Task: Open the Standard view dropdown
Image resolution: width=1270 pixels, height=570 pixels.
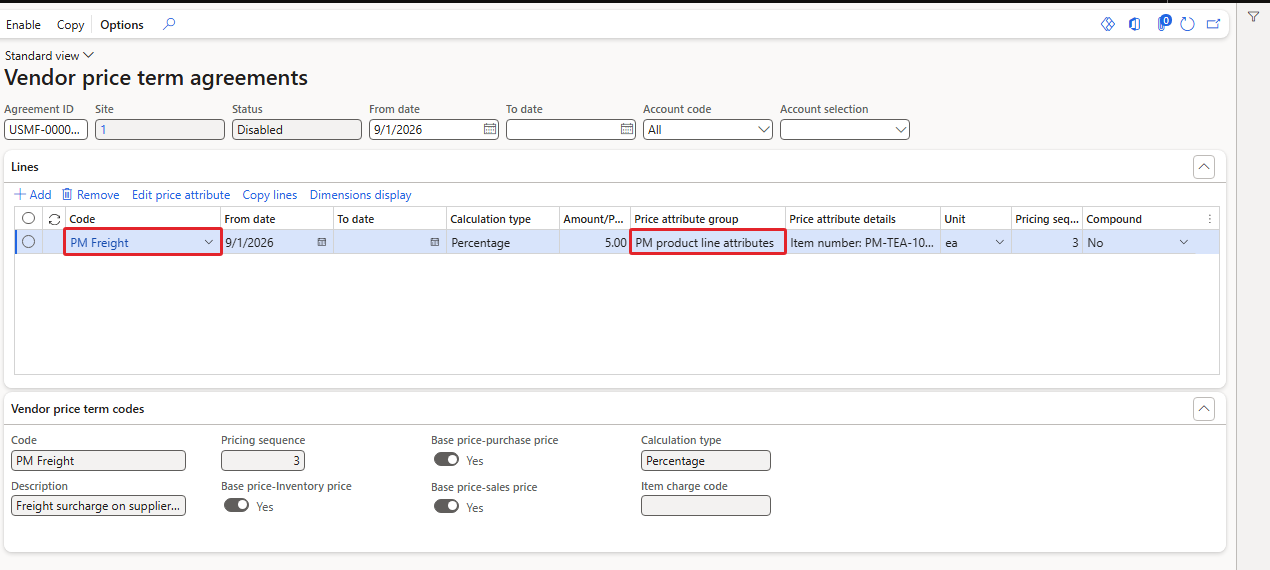Action: 49,56
